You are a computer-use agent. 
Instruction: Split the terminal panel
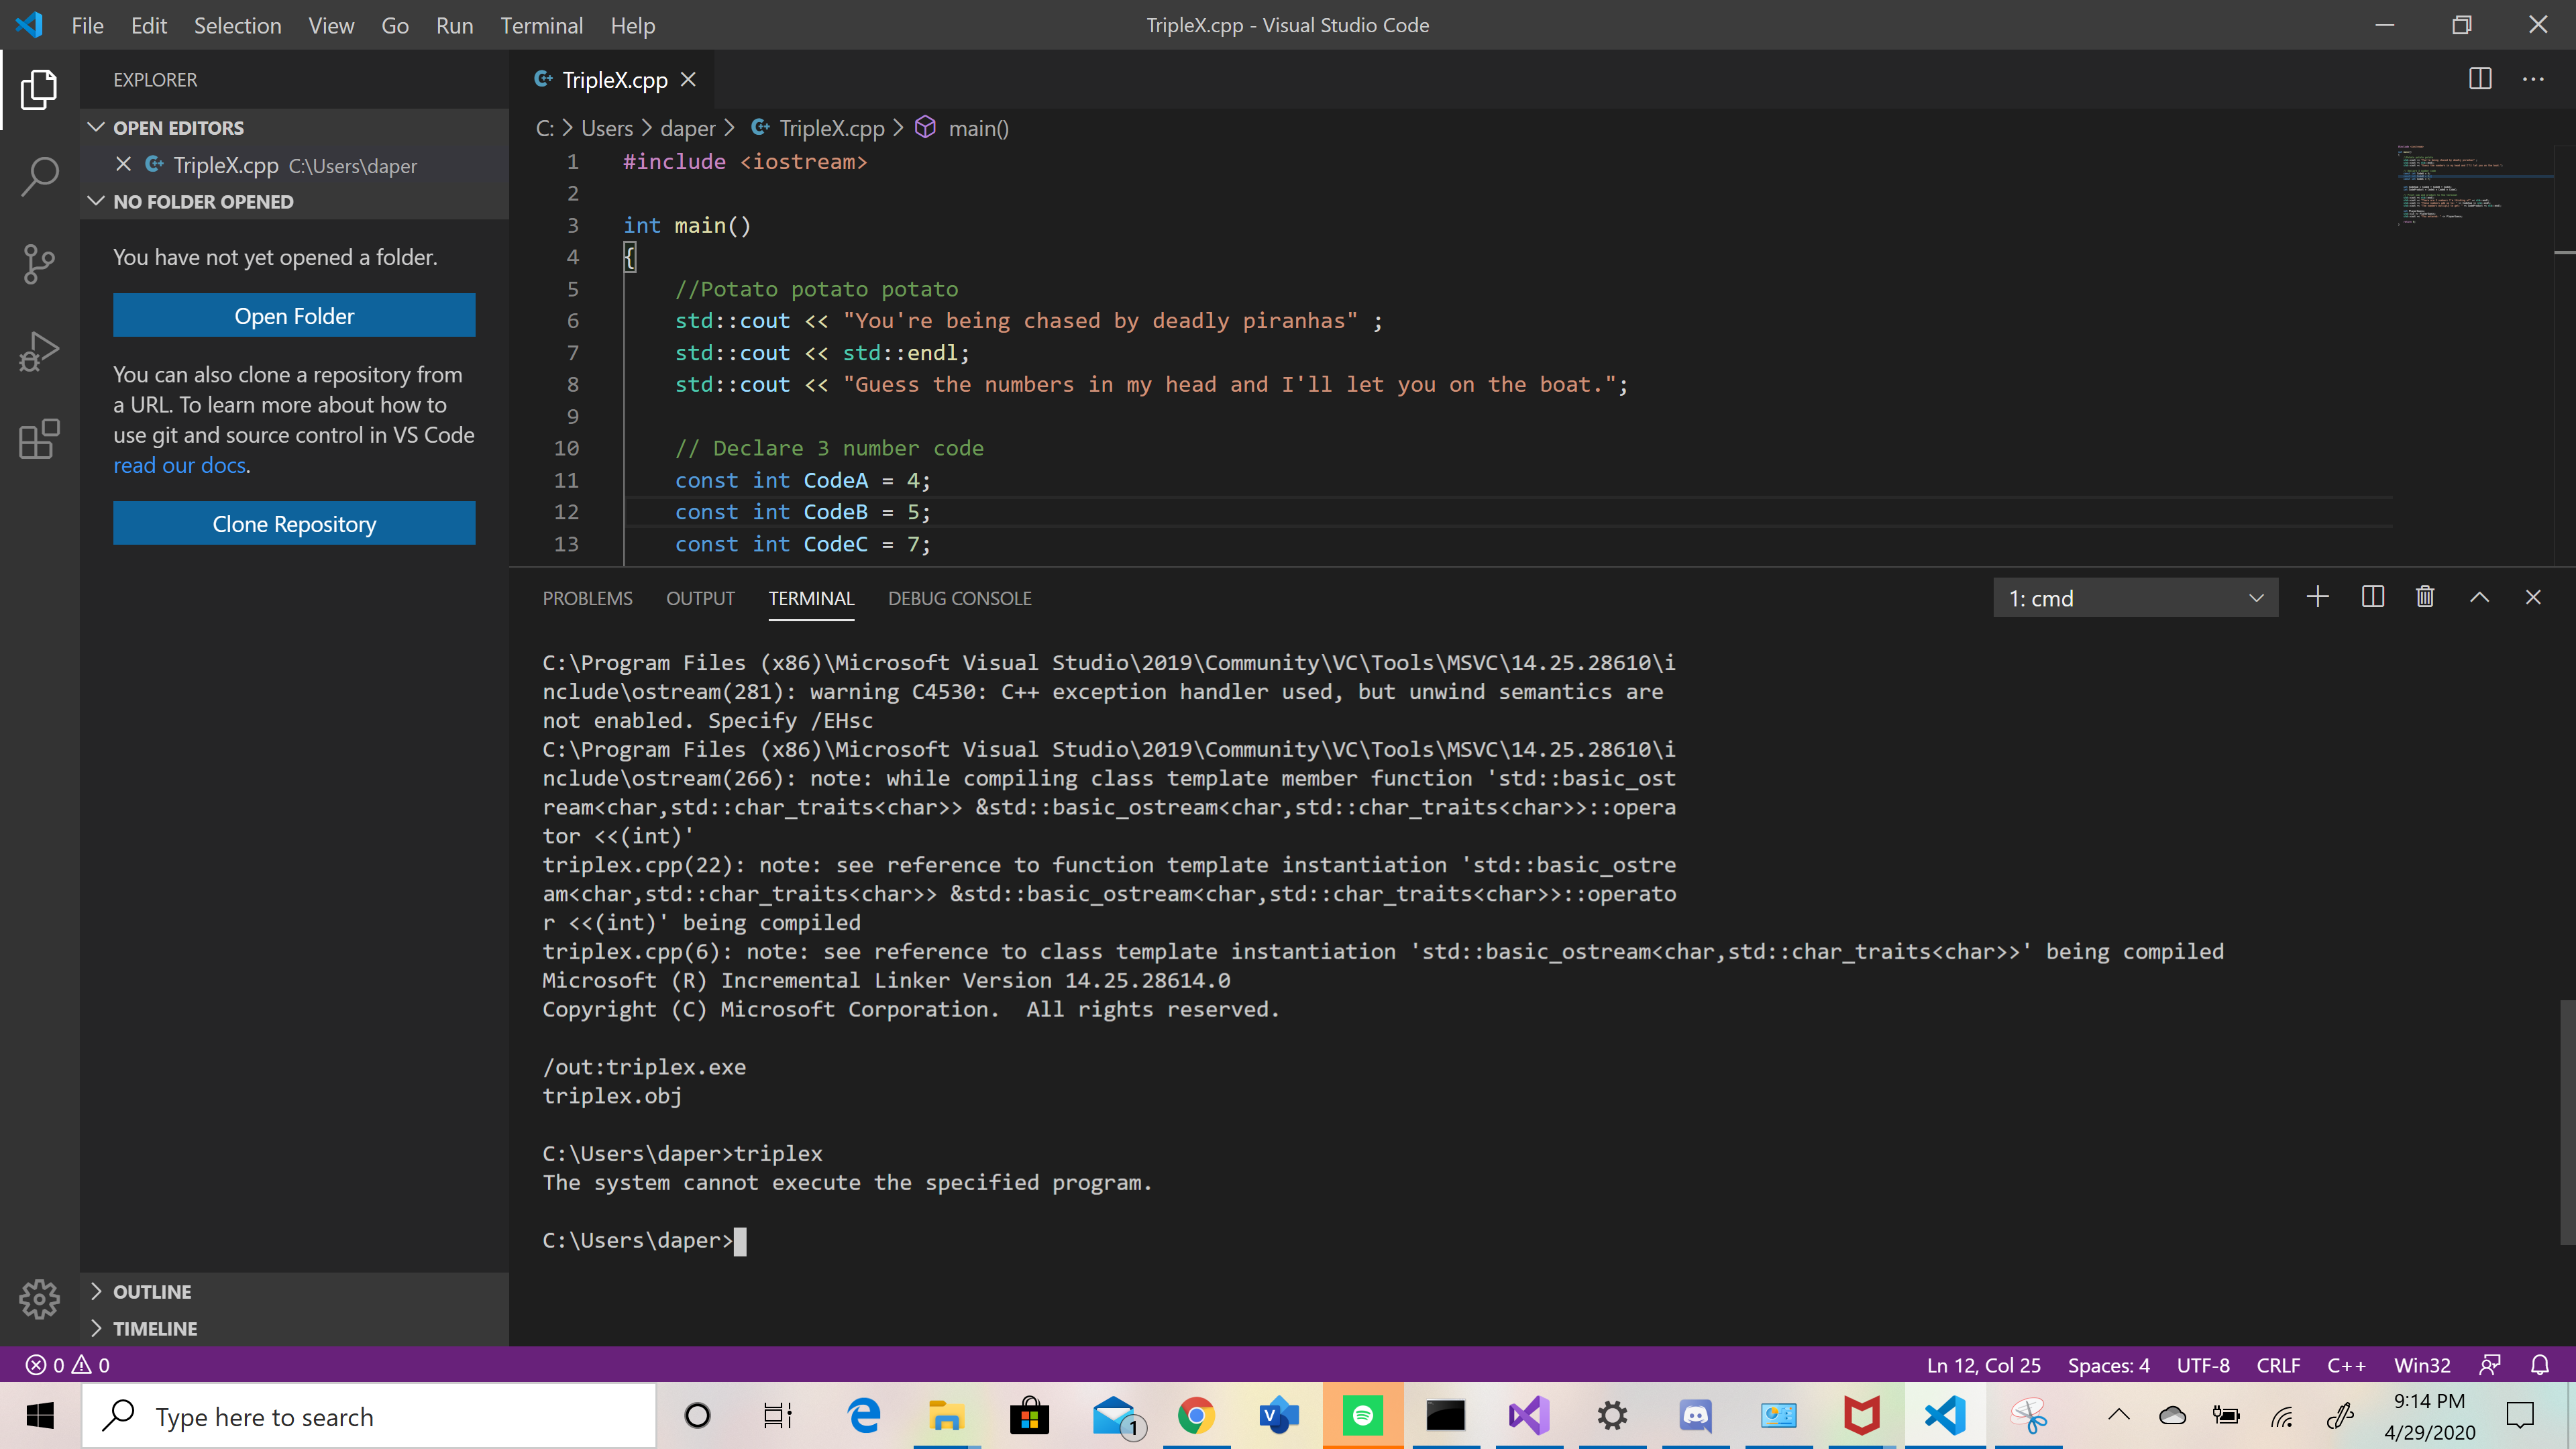pos(2372,597)
